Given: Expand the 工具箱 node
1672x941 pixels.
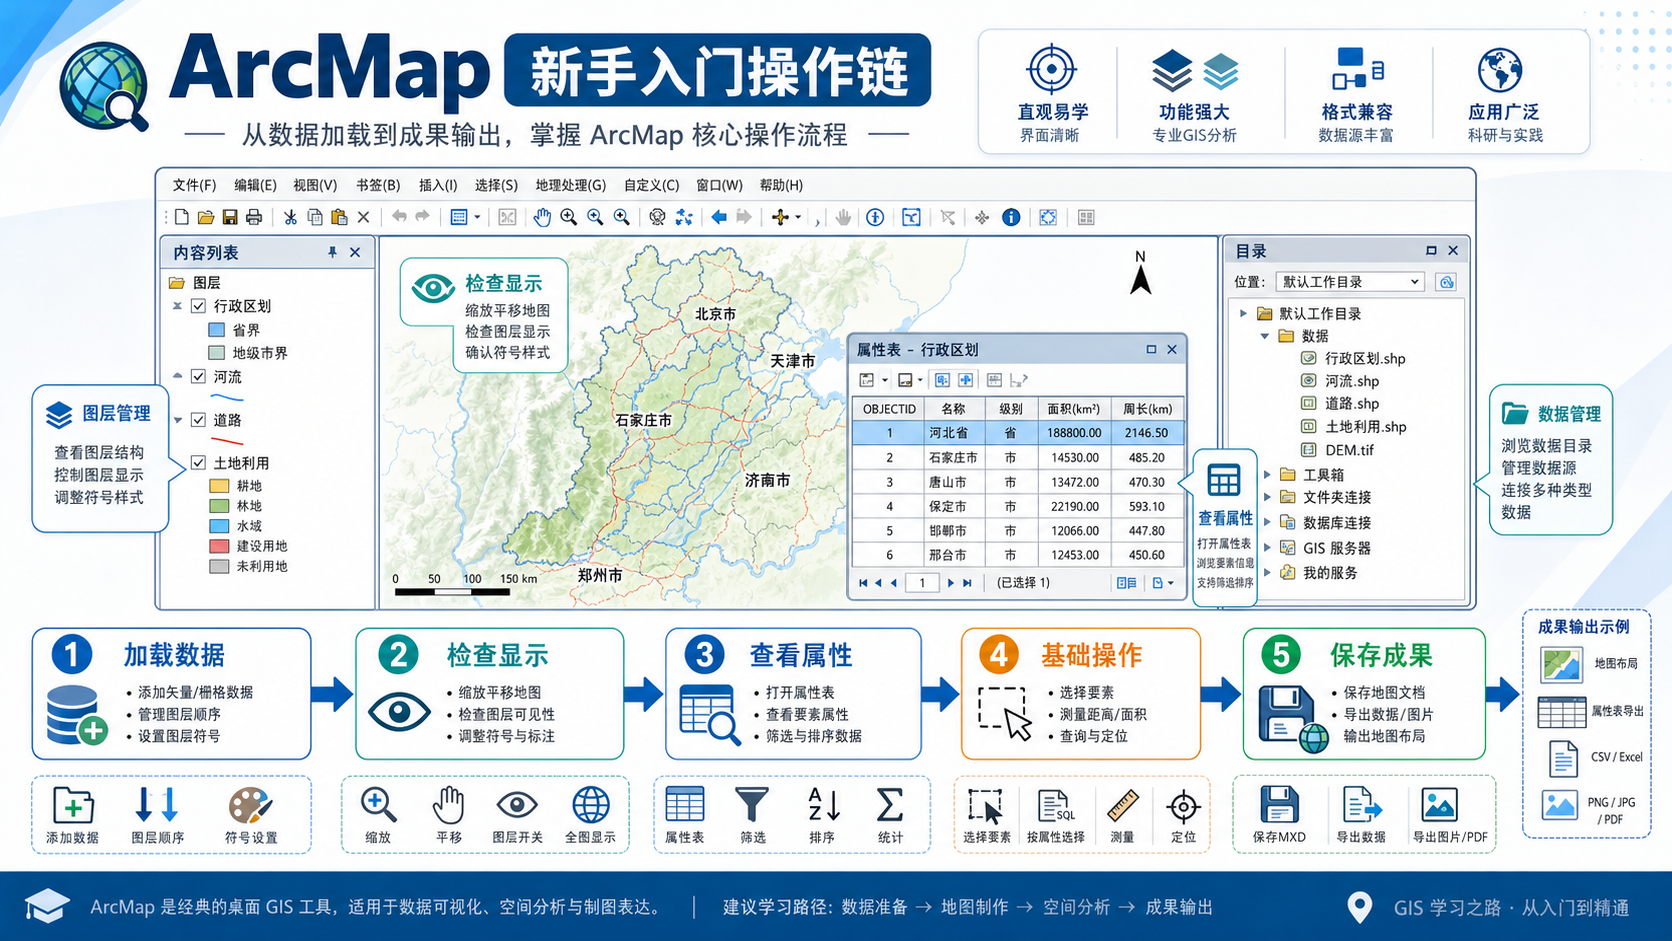Looking at the screenshot, I should click(1266, 474).
